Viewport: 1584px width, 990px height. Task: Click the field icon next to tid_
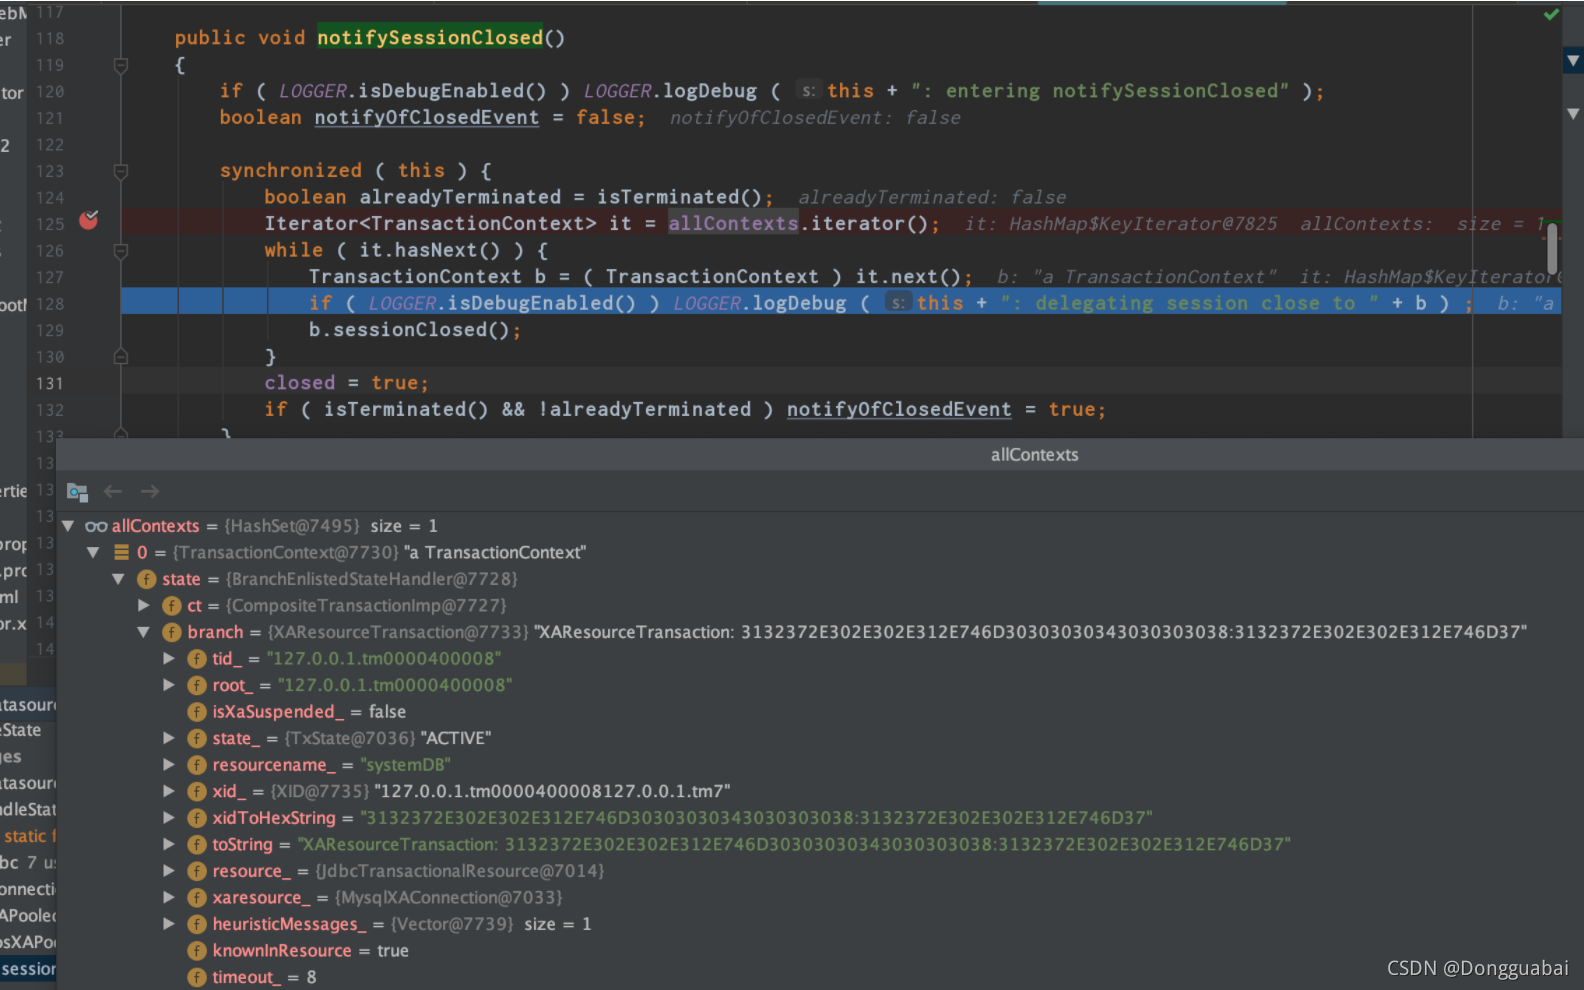click(x=197, y=659)
